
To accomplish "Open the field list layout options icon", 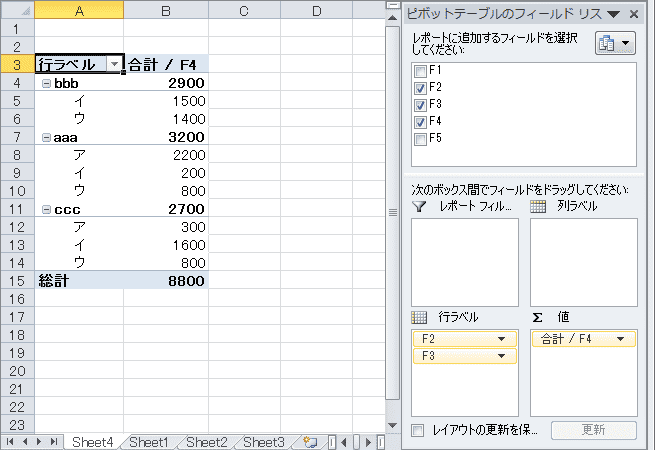I will 615,43.
